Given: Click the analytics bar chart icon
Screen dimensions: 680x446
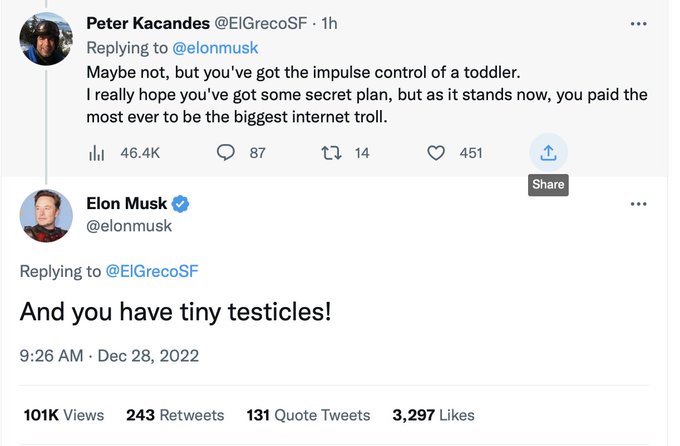Looking at the screenshot, I should pyautogui.click(x=97, y=153).
